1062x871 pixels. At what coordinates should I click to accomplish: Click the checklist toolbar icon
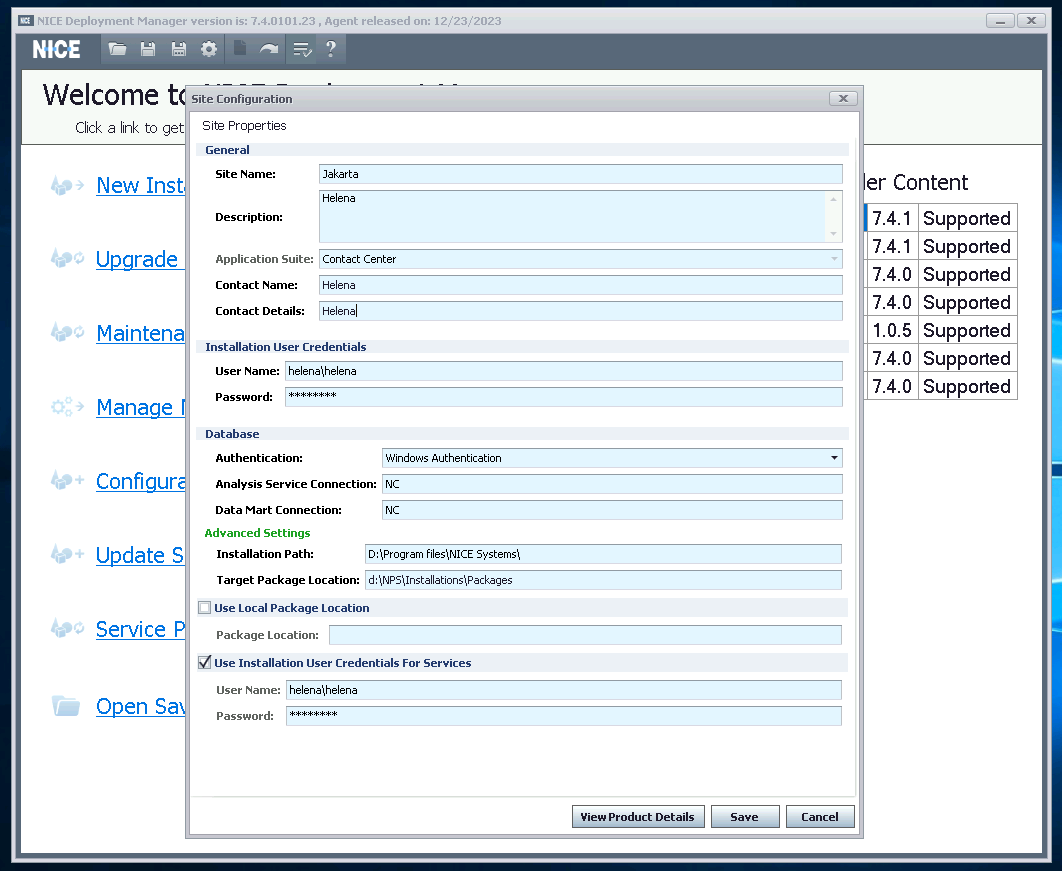[x=301, y=49]
